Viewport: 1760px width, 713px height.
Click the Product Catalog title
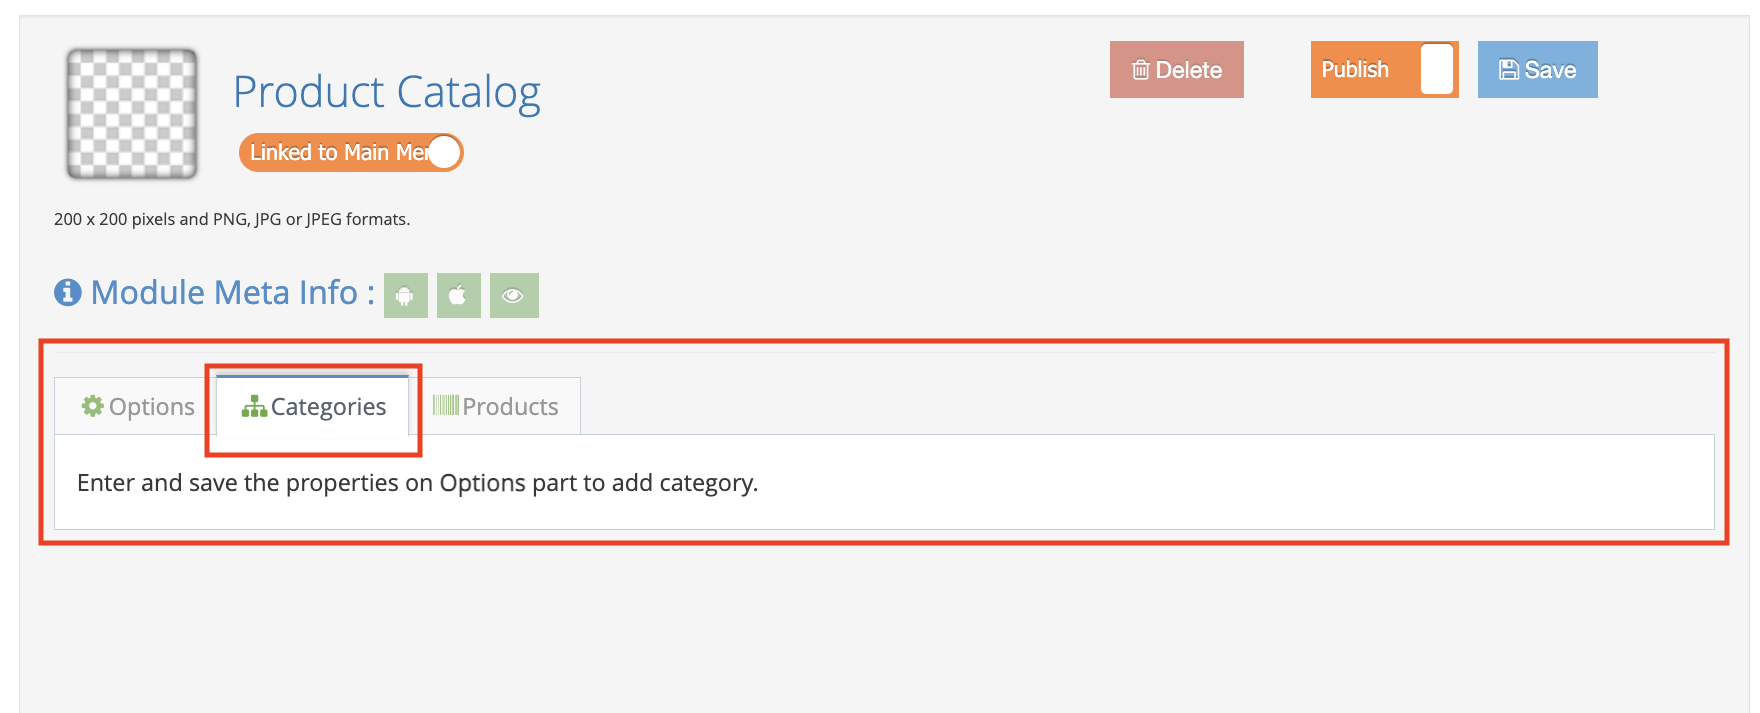click(x=387, y=92)
